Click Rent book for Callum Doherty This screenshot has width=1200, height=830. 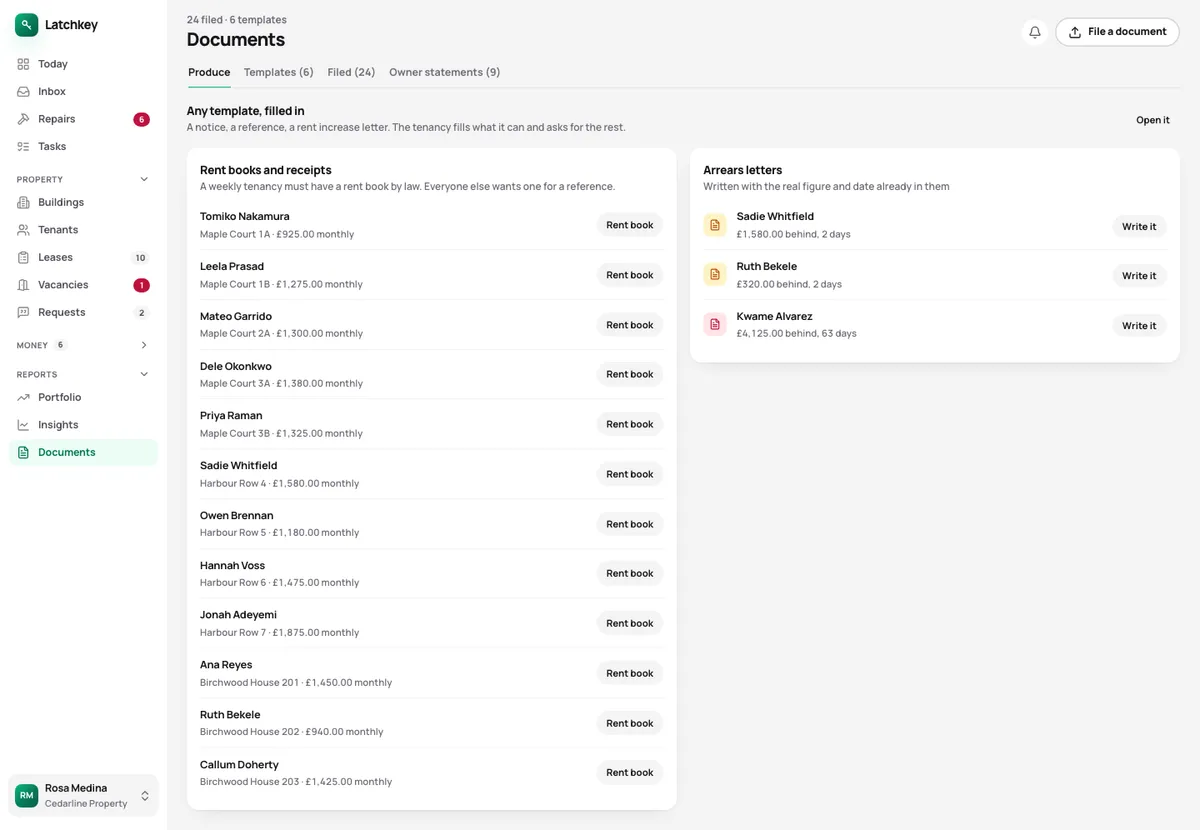[630, 773]
